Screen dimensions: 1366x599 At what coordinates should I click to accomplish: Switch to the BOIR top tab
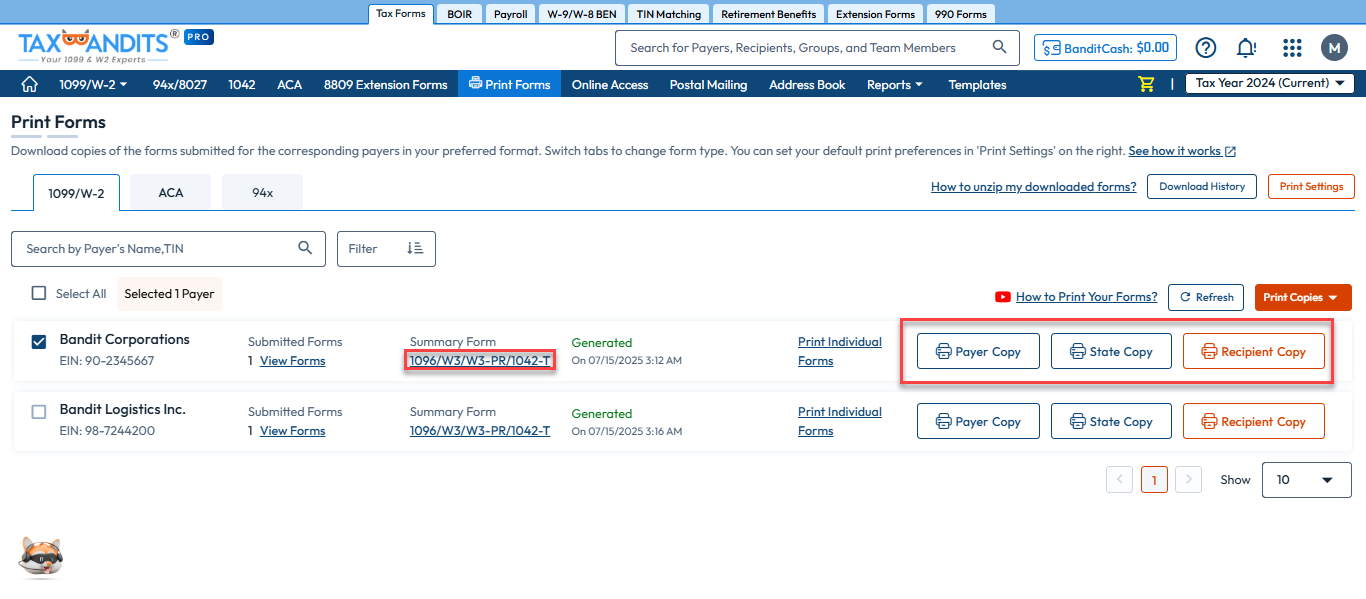tap(460, 14)
